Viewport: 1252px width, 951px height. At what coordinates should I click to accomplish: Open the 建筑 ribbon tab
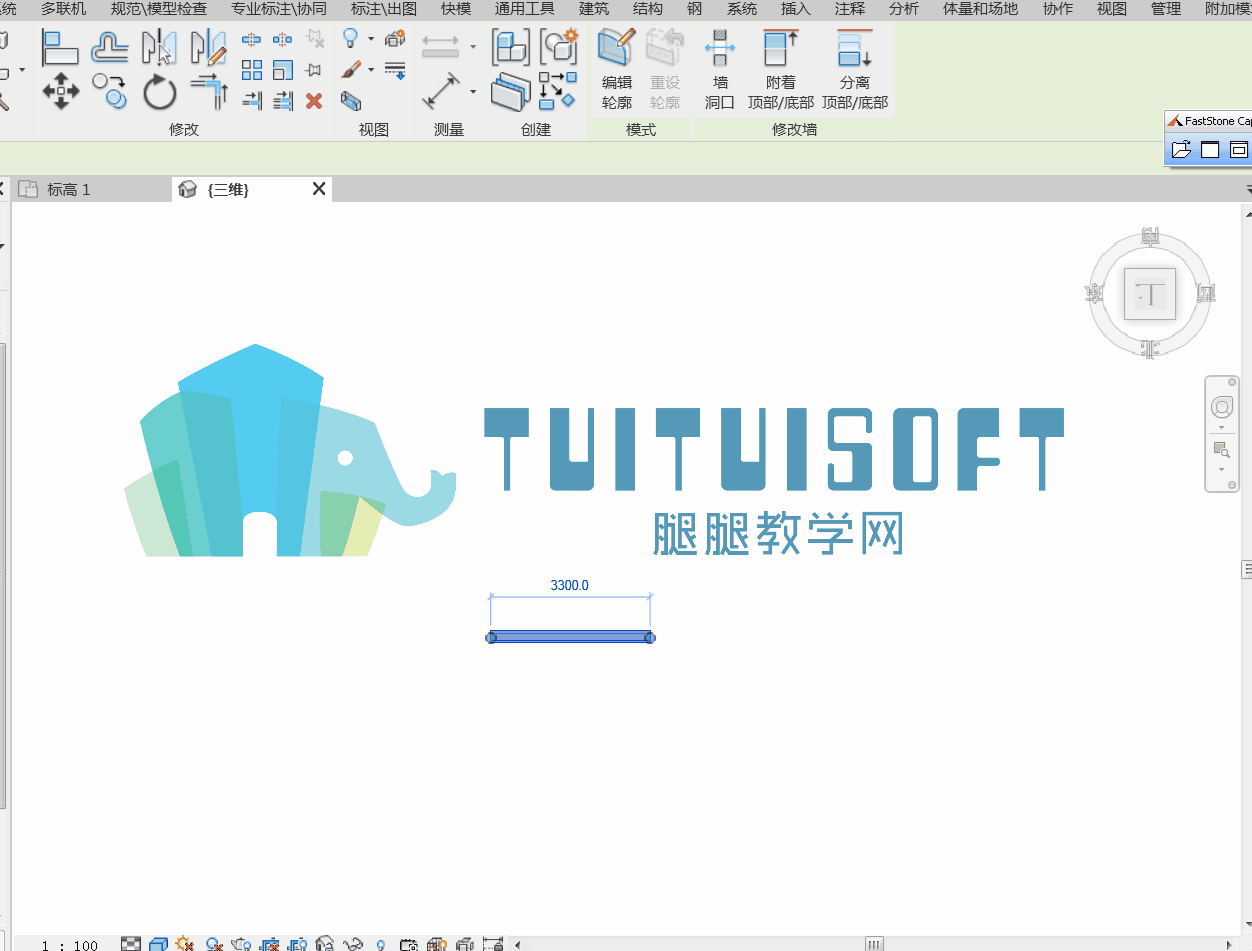coord(594,9)
